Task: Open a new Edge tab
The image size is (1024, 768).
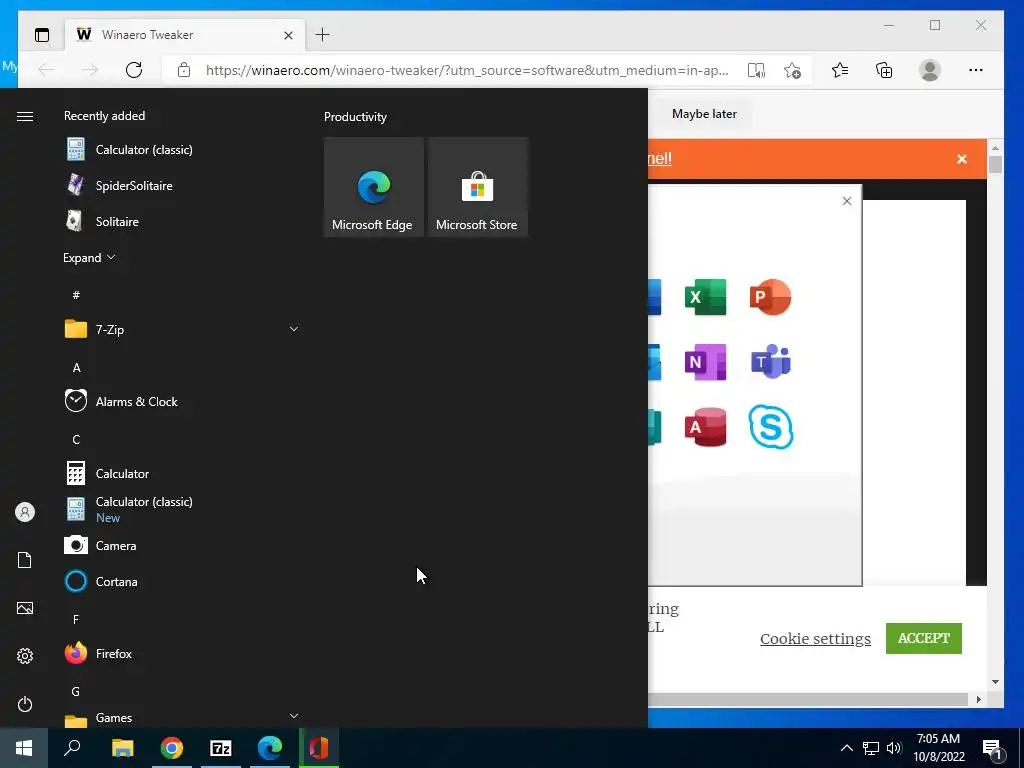Action: [x=323, y=35]
